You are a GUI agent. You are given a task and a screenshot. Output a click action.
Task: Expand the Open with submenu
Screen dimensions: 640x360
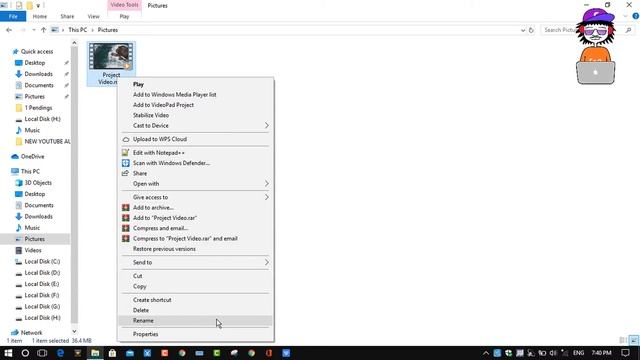tap(195, 184)
